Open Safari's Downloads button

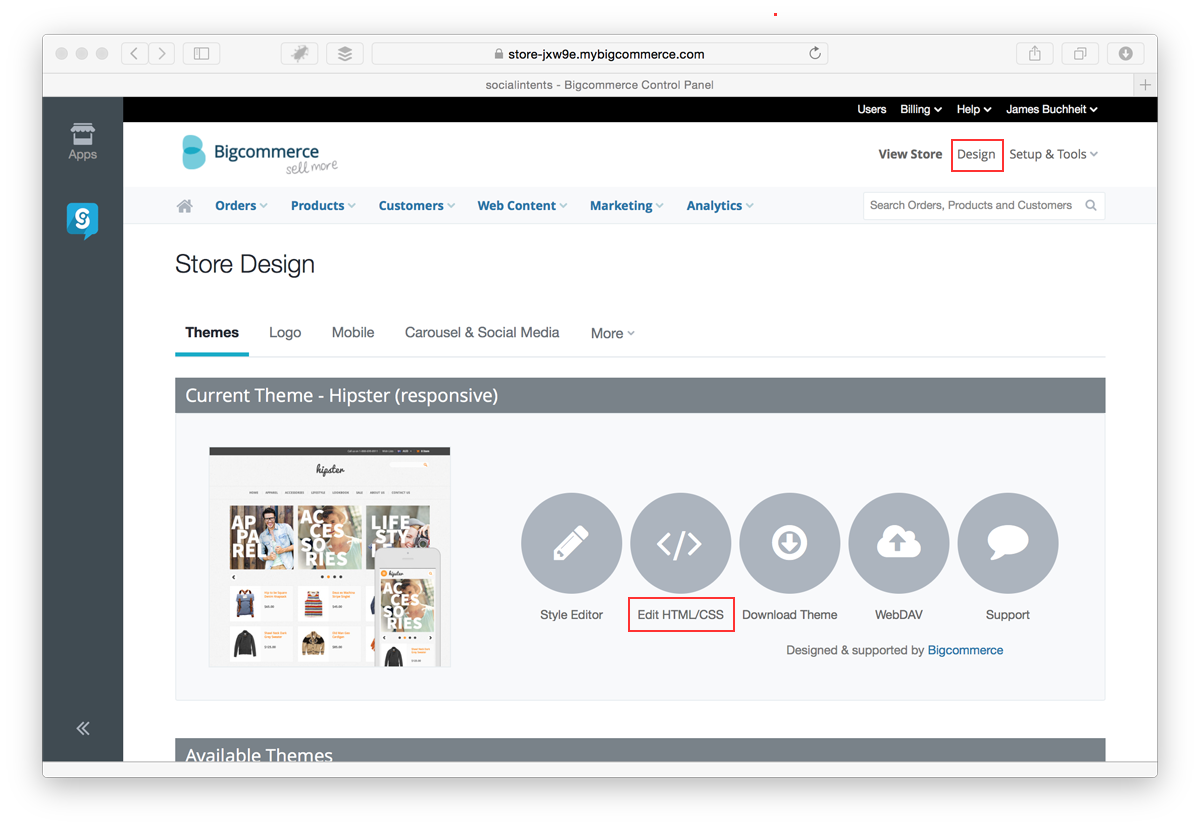[x=1125, y=53]
